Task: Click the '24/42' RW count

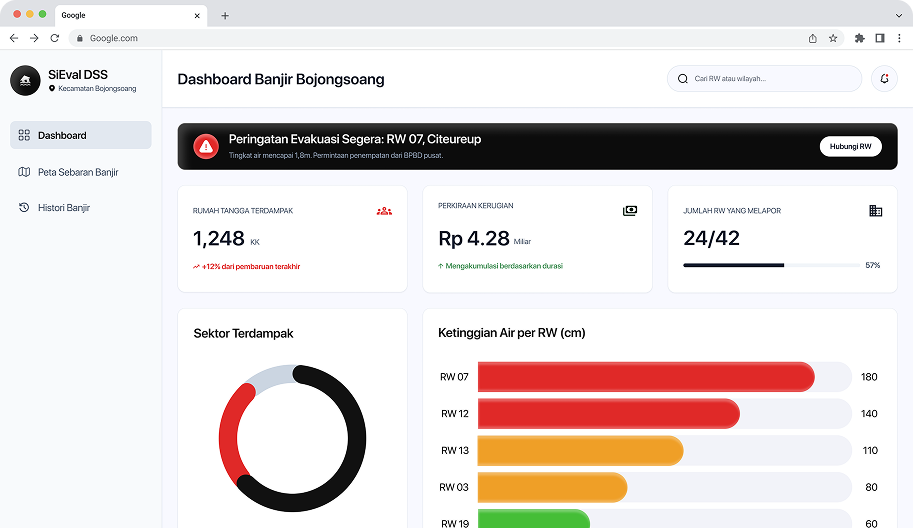Action: tap(711, 238)
